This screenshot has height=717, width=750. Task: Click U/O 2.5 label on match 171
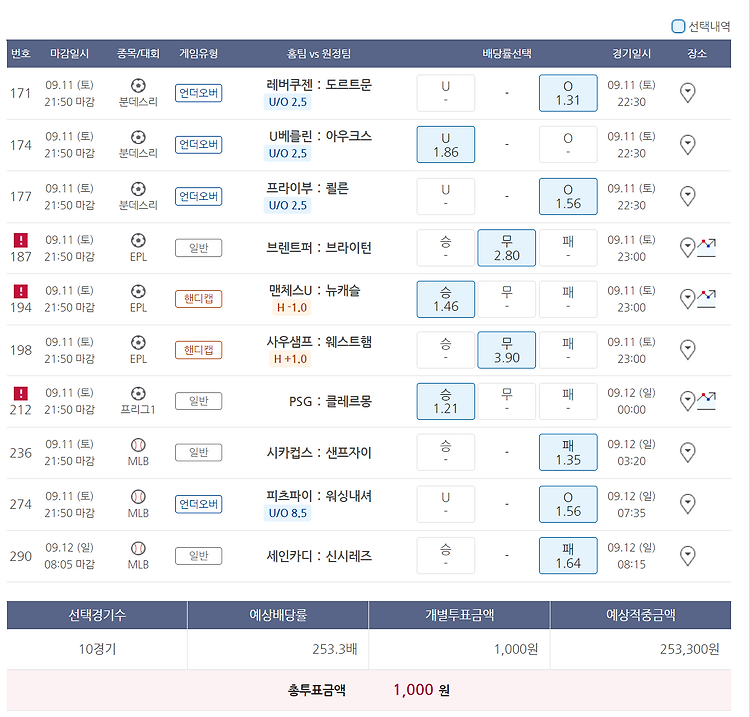pyautogui.click(x=287, y=102)
